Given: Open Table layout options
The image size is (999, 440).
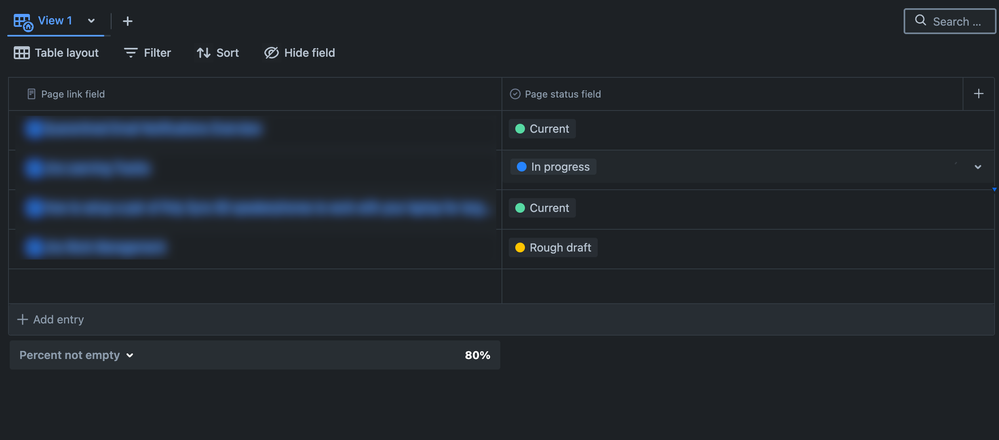Looking at the screenshot, I should pos(56,53).
